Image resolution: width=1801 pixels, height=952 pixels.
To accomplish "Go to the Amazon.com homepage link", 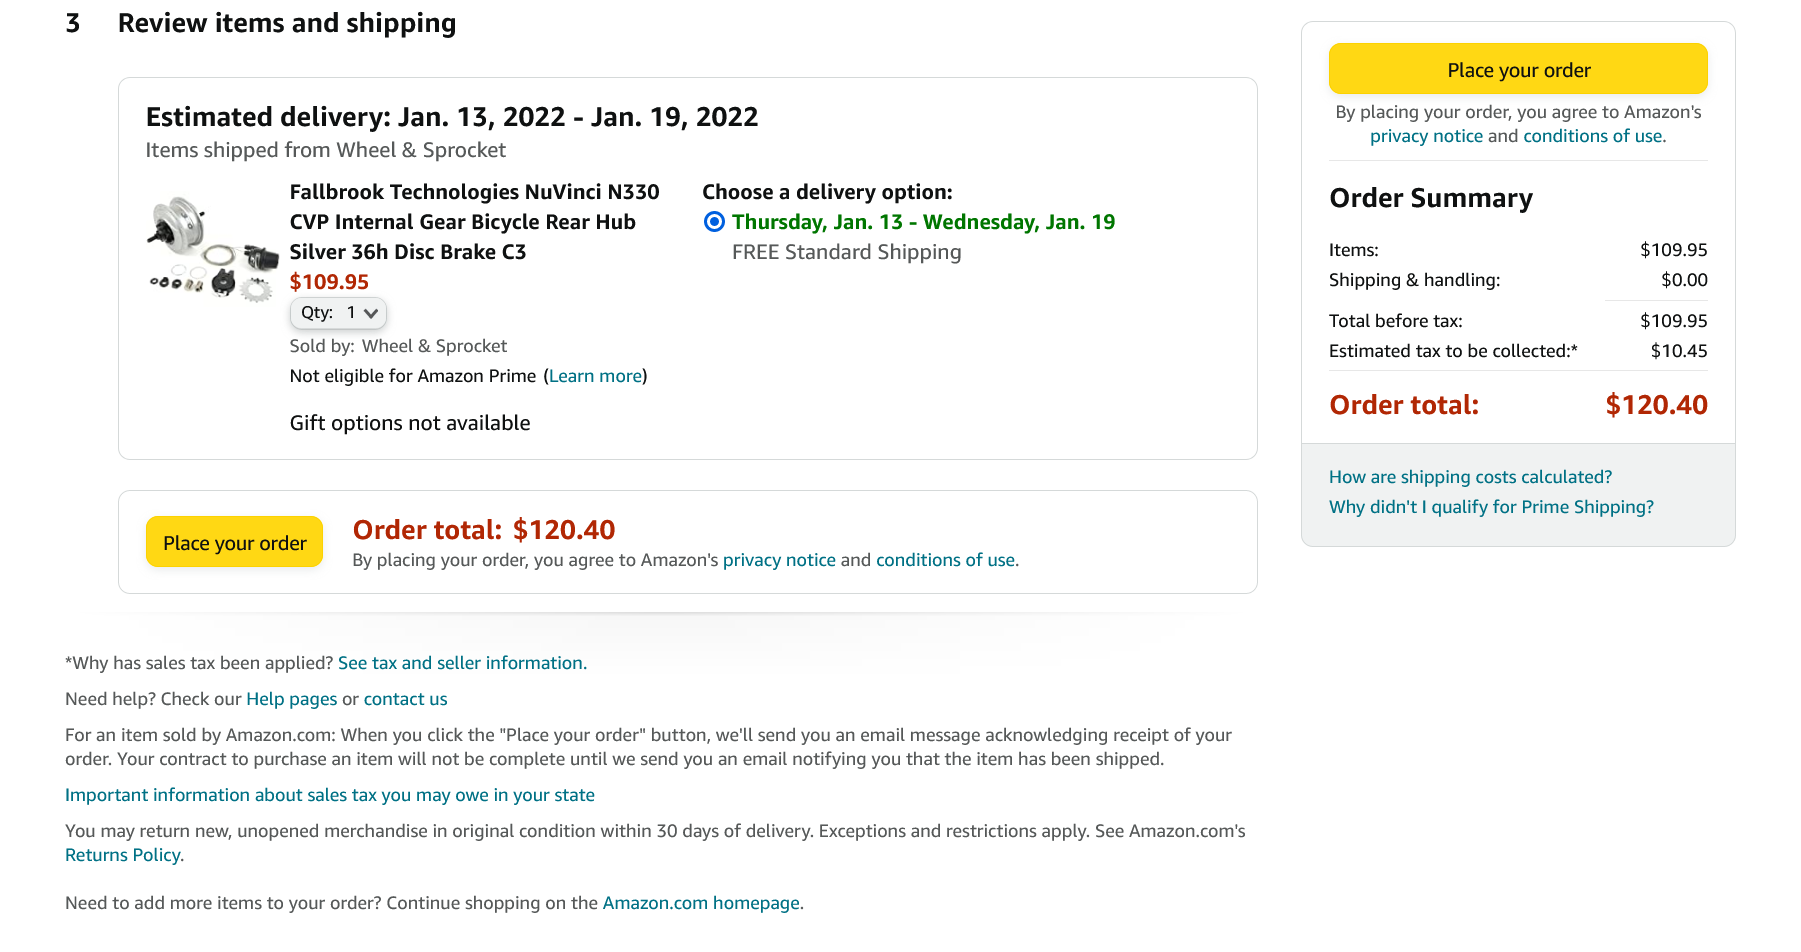I will [701, 903].
